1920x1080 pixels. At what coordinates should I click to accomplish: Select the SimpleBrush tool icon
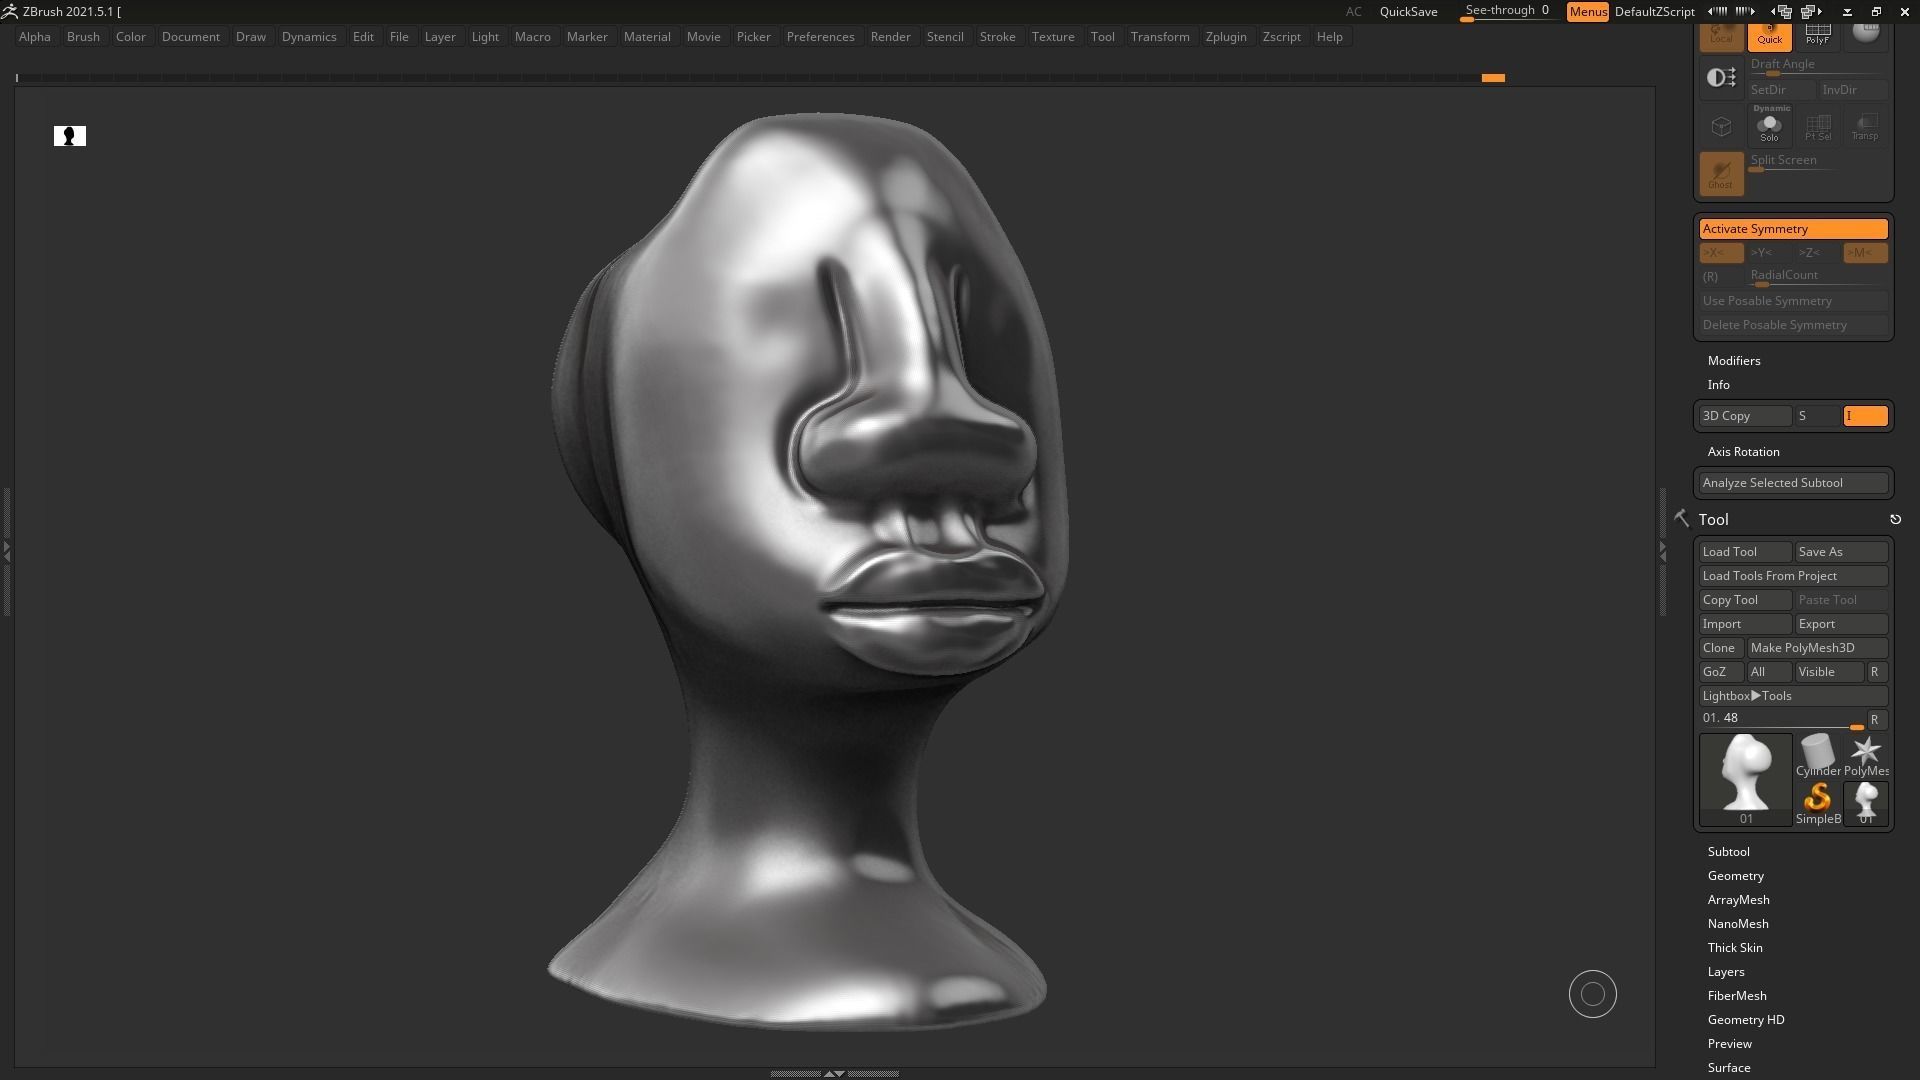[1817, 802]
